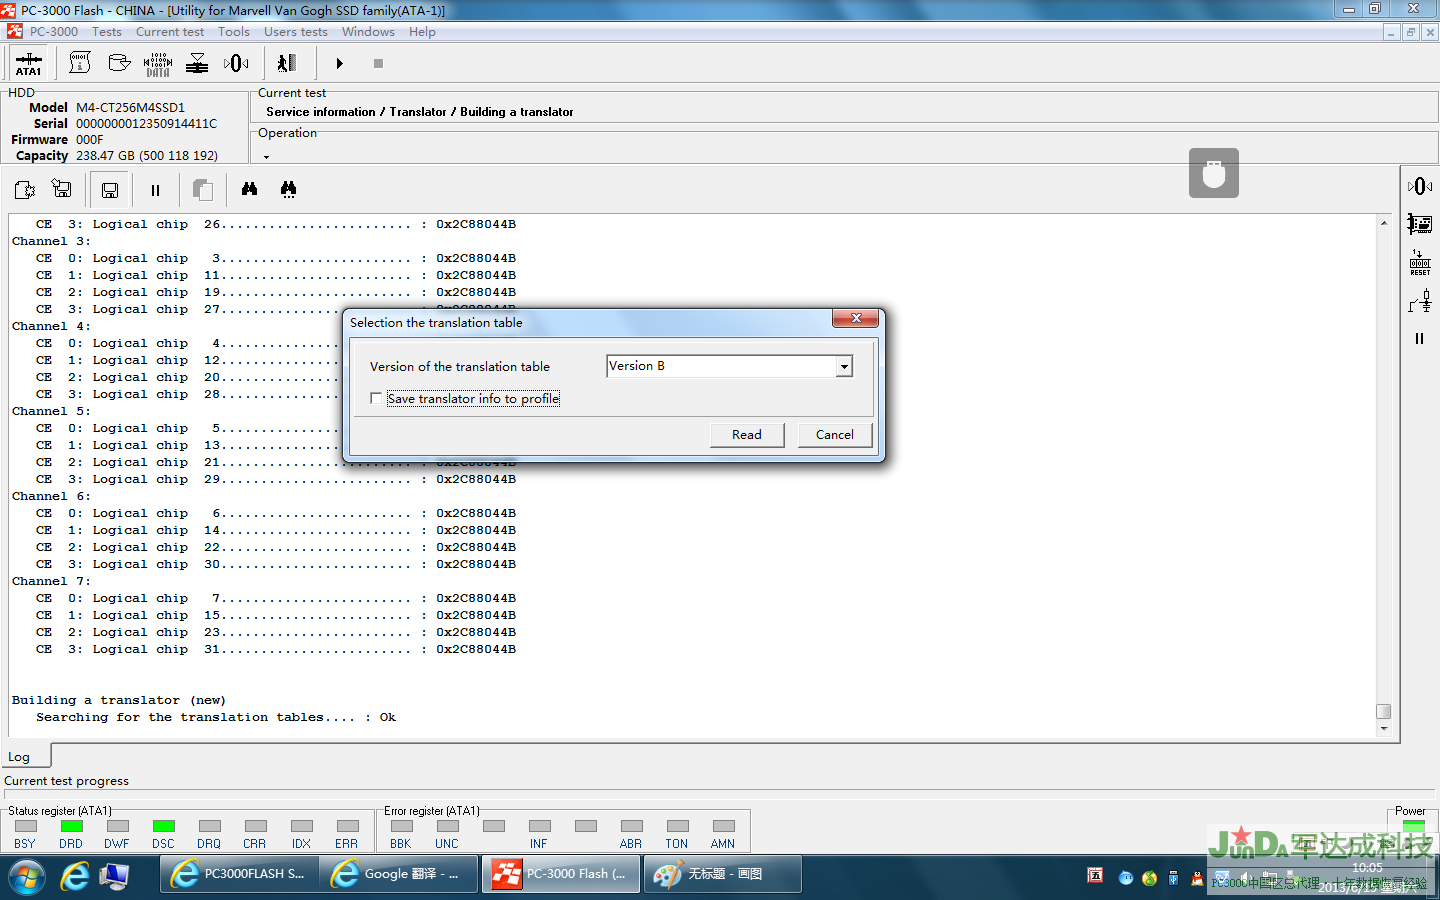The height and width of the screenshot is (900, 1440).
Task: Click the exit utility running-man icon
Action: pyautogui.click(x=287, y=63)
